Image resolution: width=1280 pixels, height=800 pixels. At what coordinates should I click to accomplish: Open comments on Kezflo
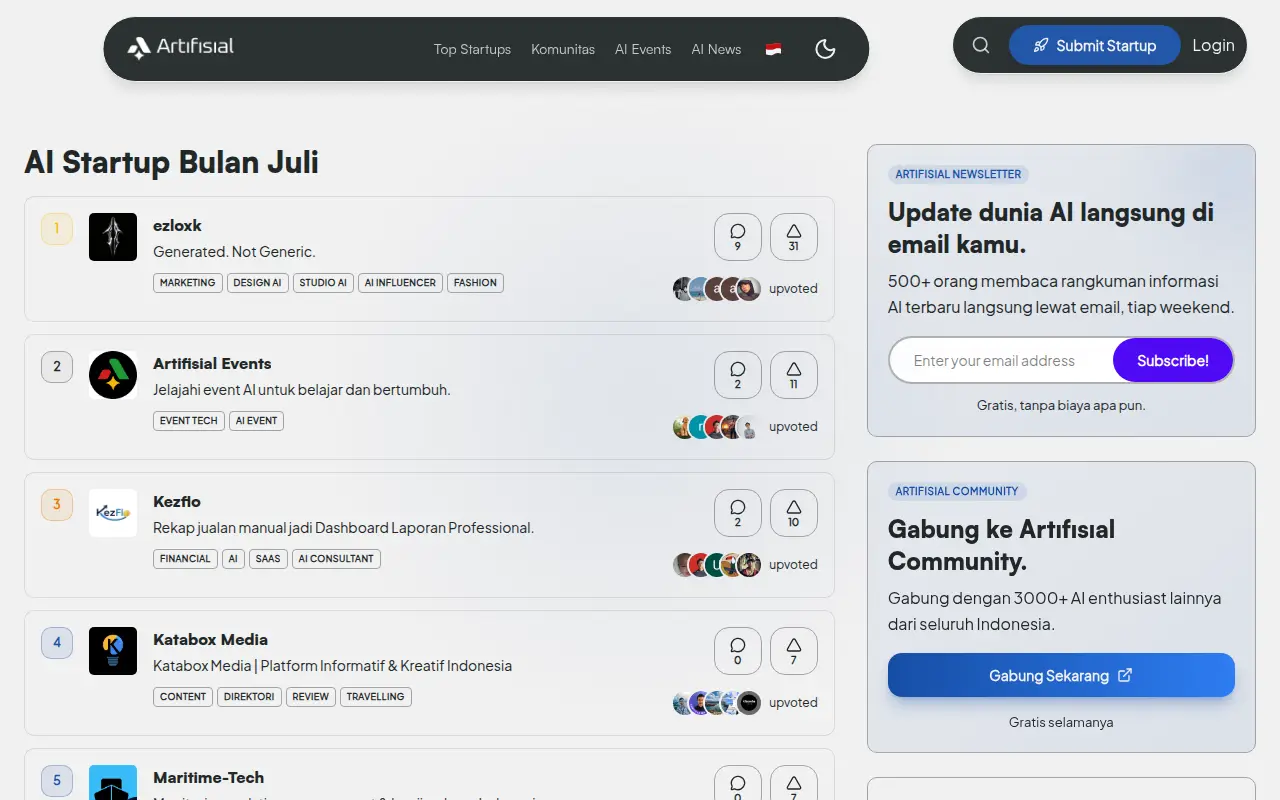pos(738,513)
